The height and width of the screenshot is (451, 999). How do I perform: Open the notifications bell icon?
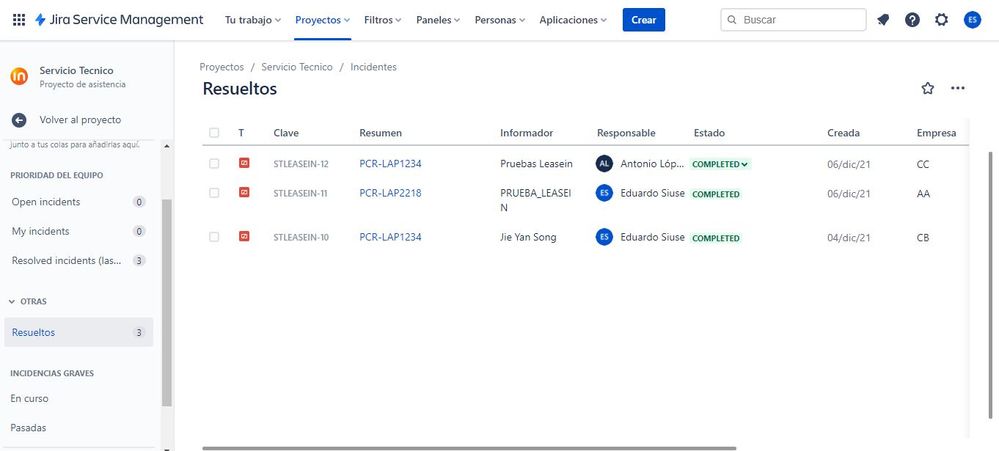[x=883, y=20]
